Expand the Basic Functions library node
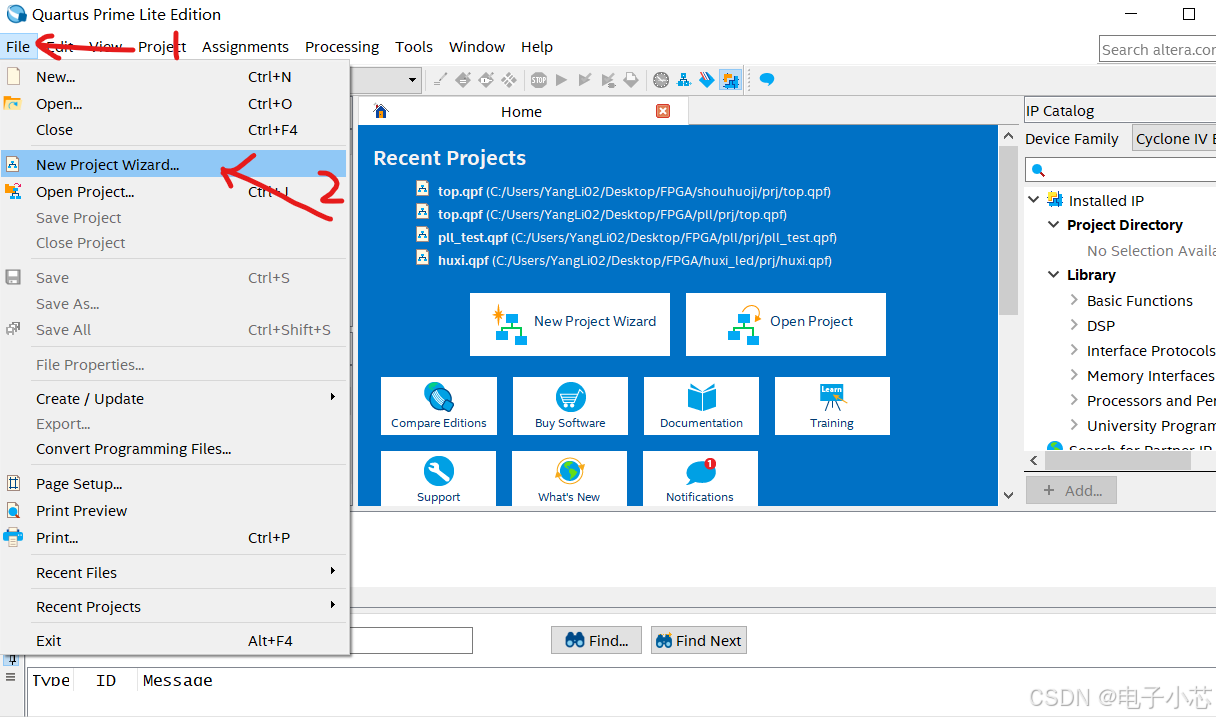This screenshot has width=1216, height=717. pyautogui.click(x=1073, y=300)
